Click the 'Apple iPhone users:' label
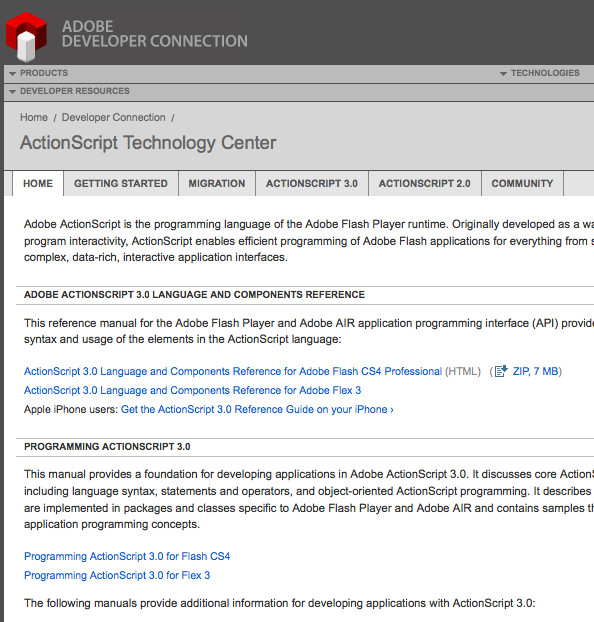594x622 pixels. 71,409
